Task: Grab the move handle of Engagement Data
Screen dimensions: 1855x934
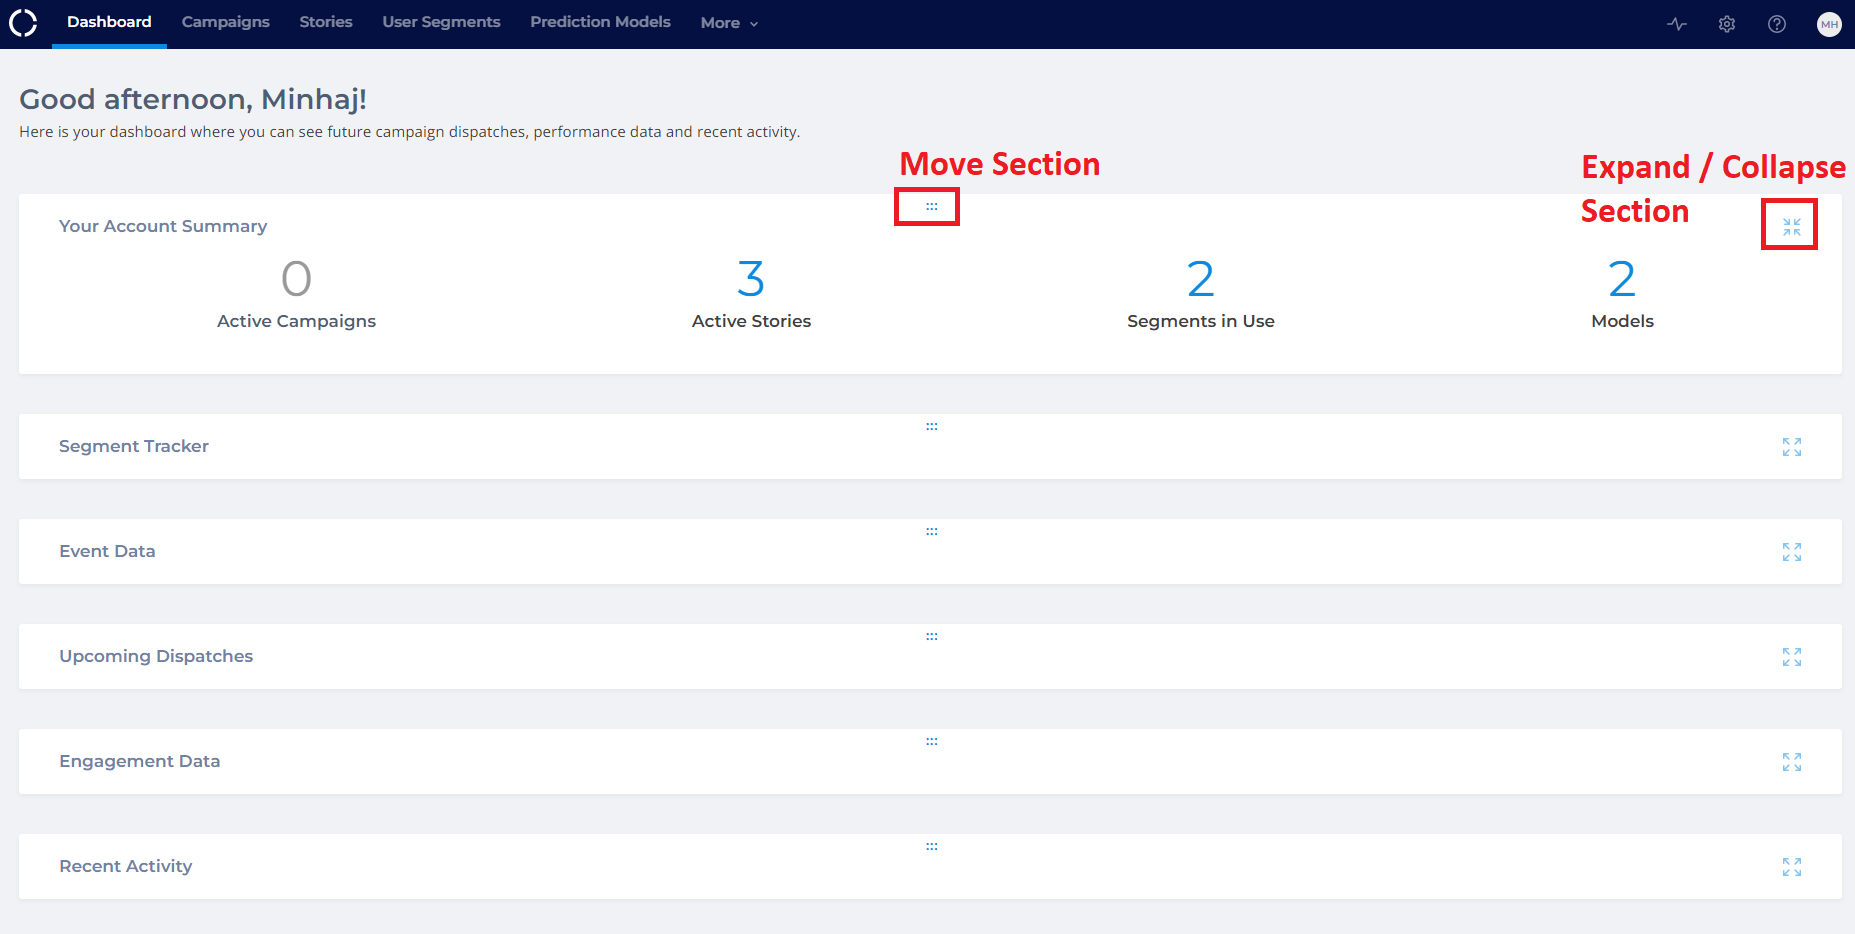Action: 932,742
